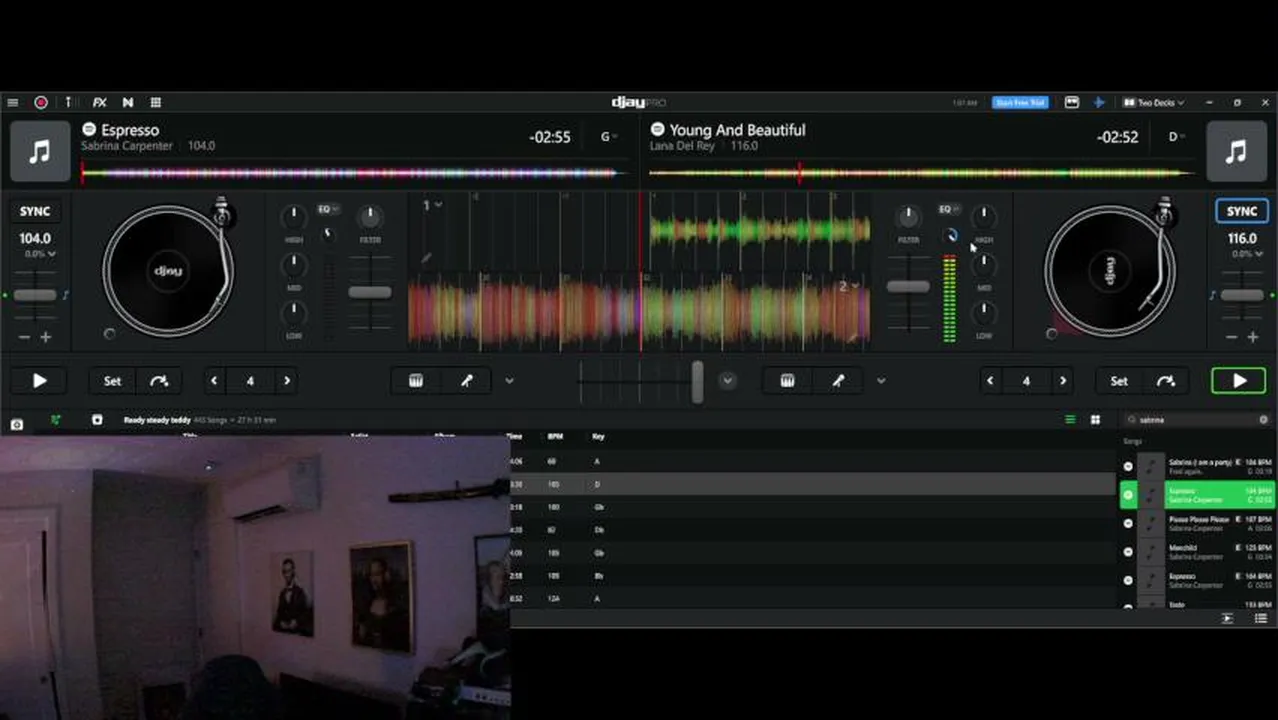The width and height of the screenshot is (1278, 720).
Task: Click Start Free Trial button
Action: [x=1020, y=102]
